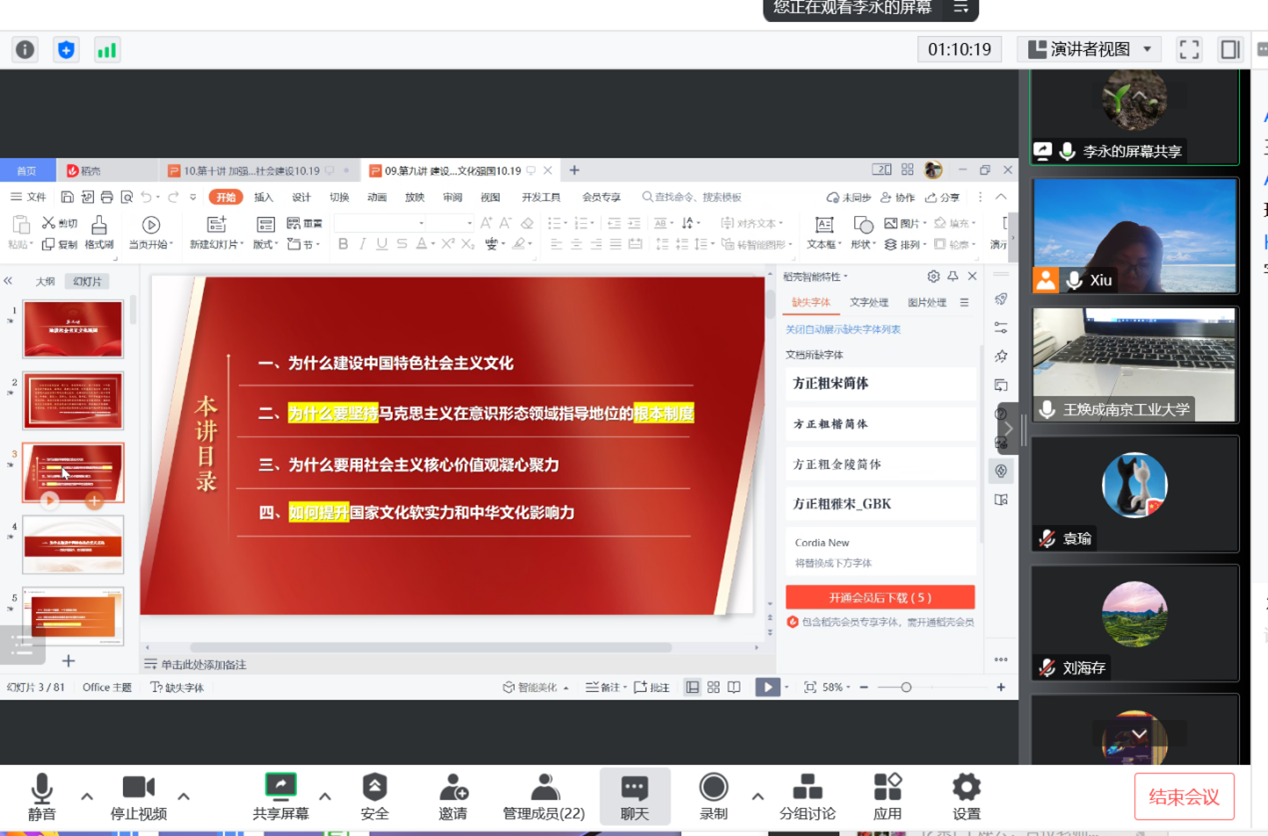1268x836 pixels.
Task: Click the green network signal icon
Action: [x=106, y=50]
